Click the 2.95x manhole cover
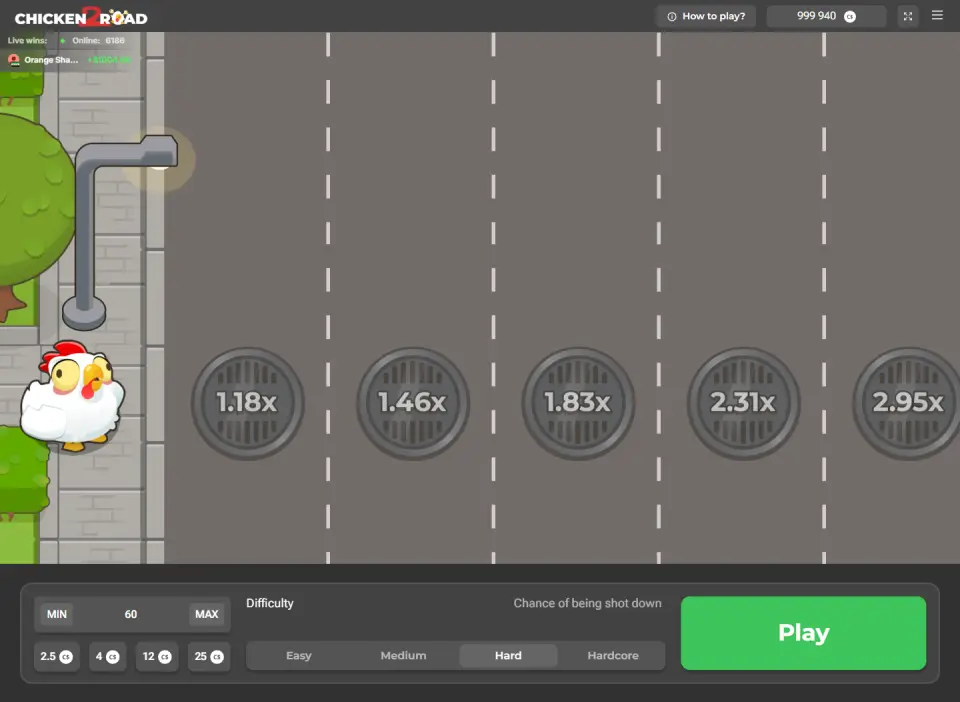960x702 pixels. pos(907,403)
